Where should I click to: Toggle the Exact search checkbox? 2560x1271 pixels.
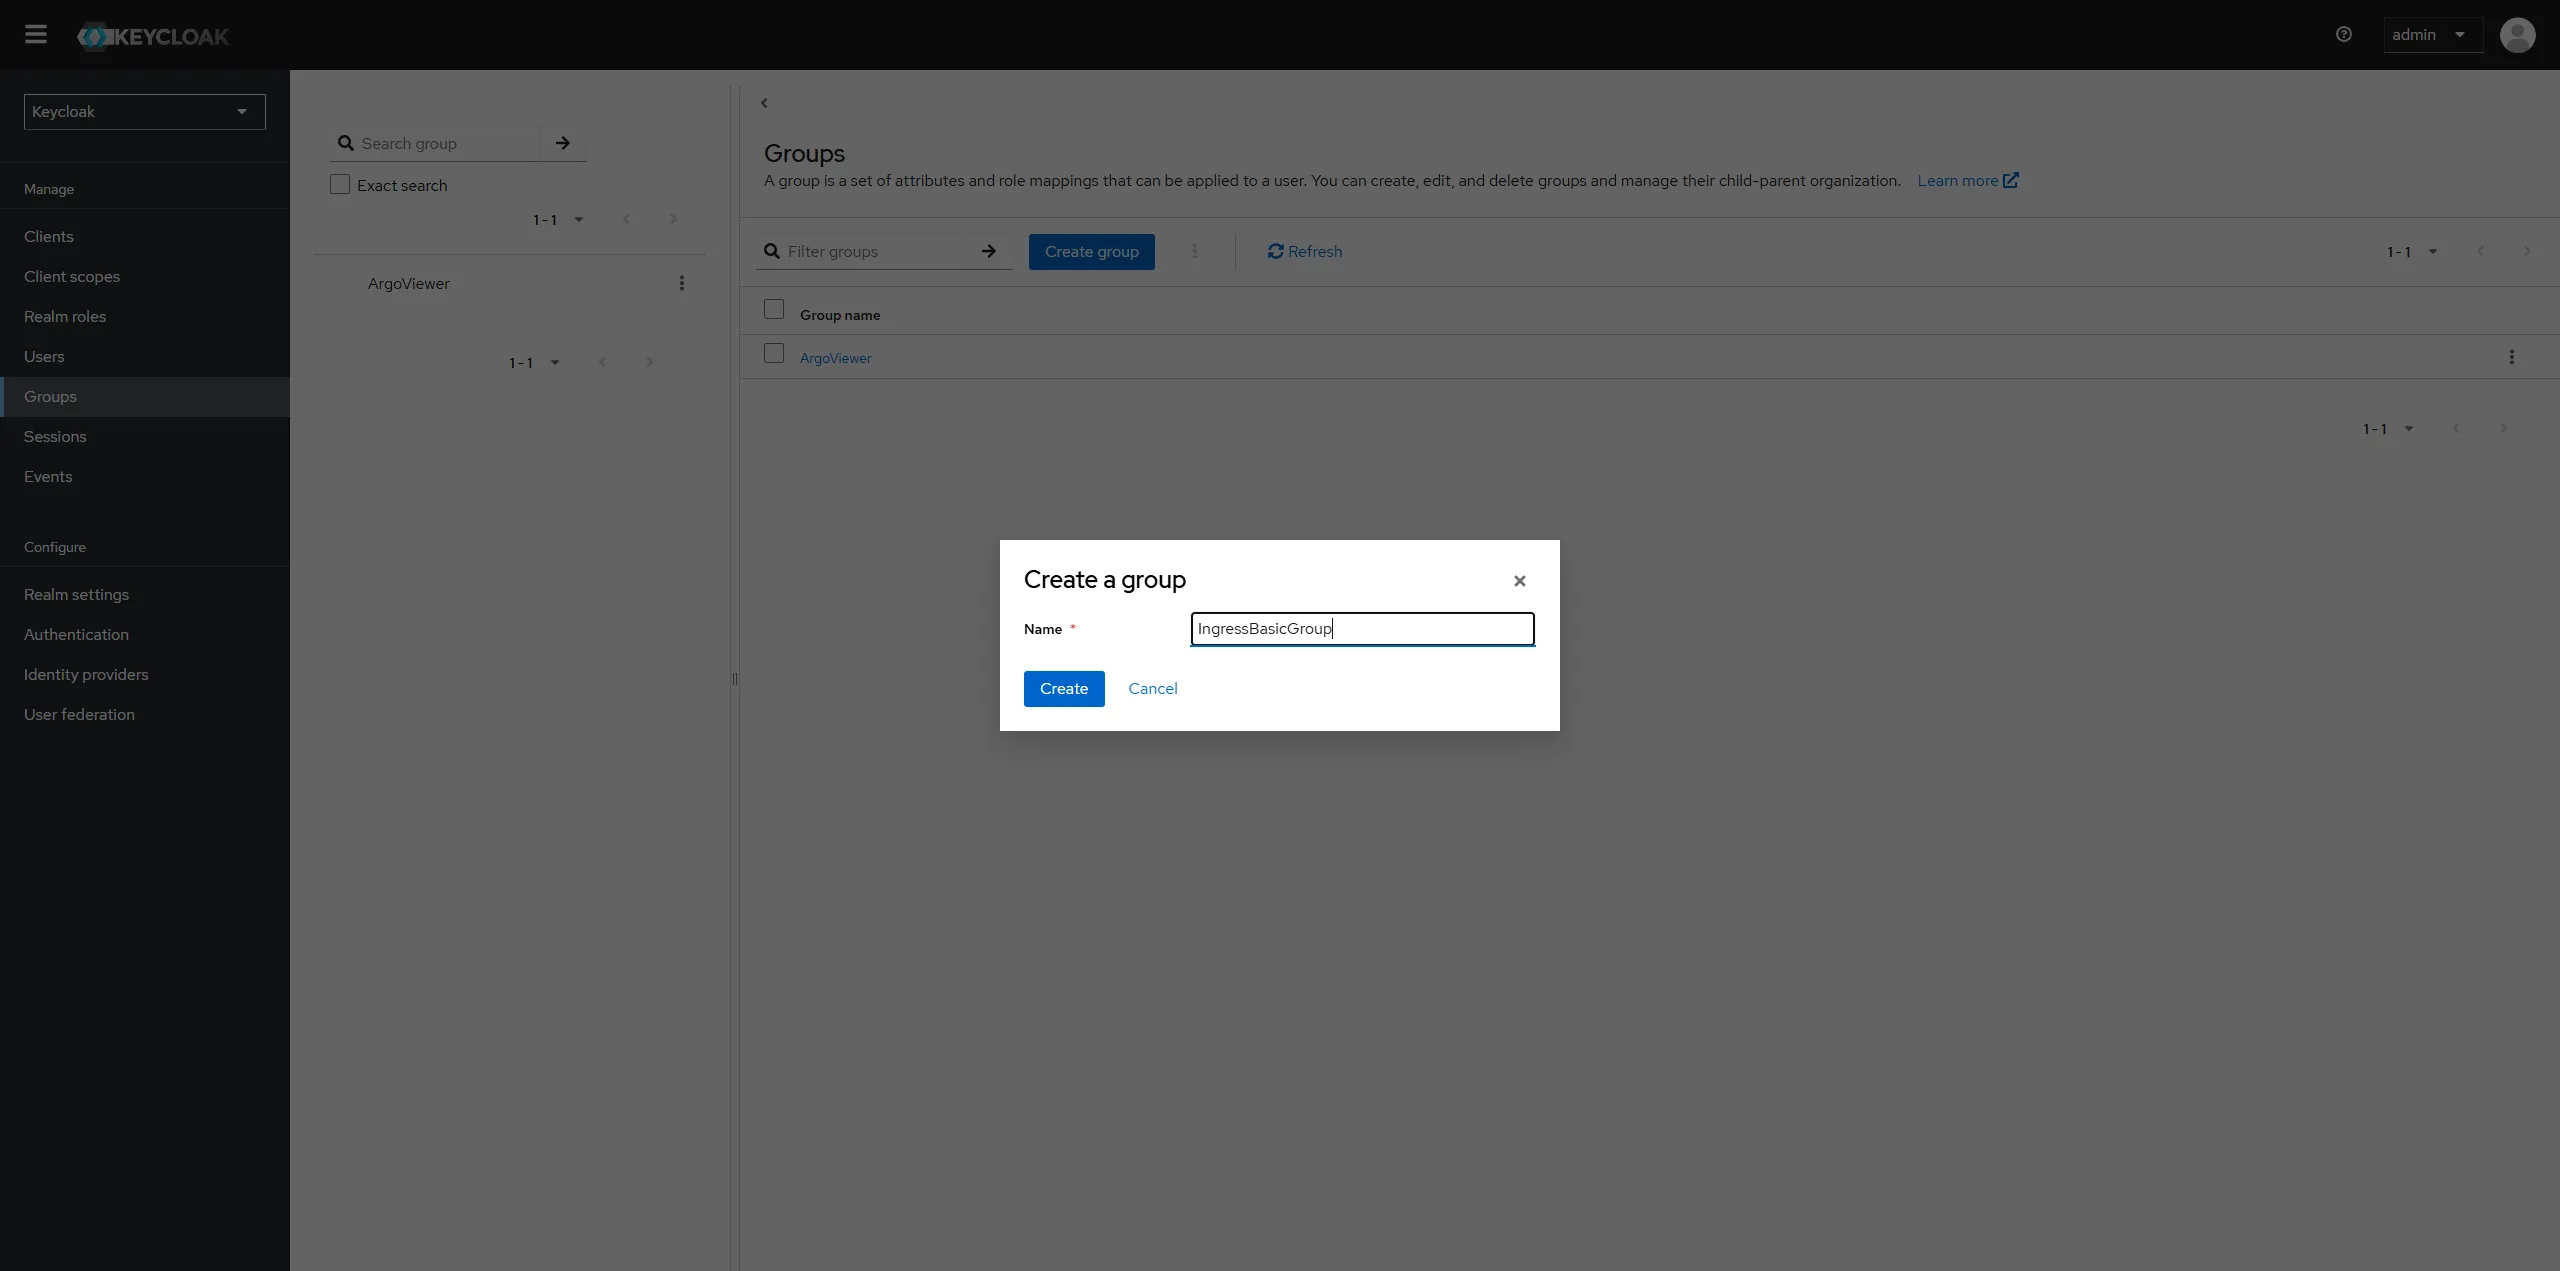tap(340, 184)
